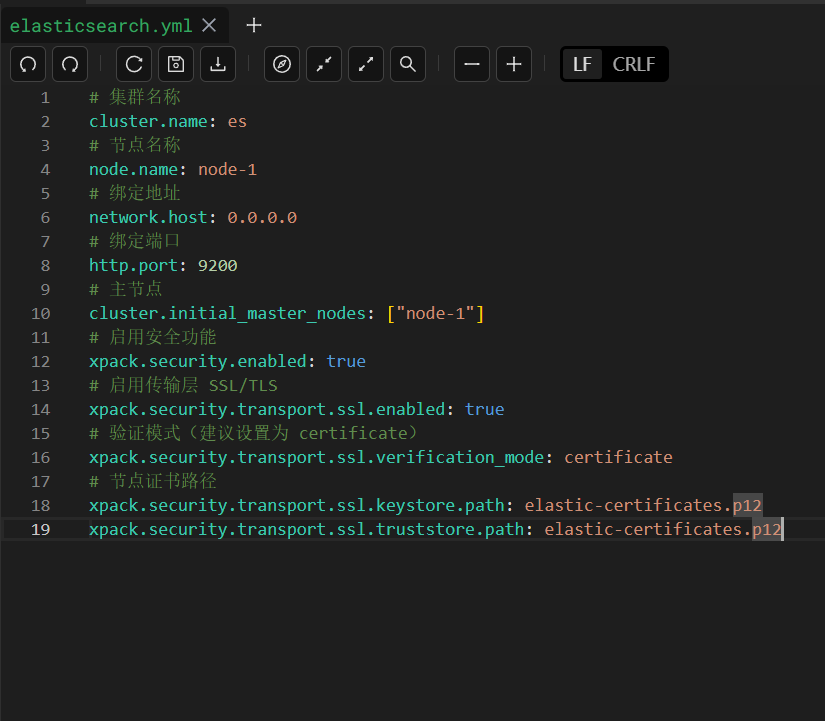The width and height of the screenshot is (825, 721).
Task: Switch line ending to CRLF
Action: pos(633,64)
